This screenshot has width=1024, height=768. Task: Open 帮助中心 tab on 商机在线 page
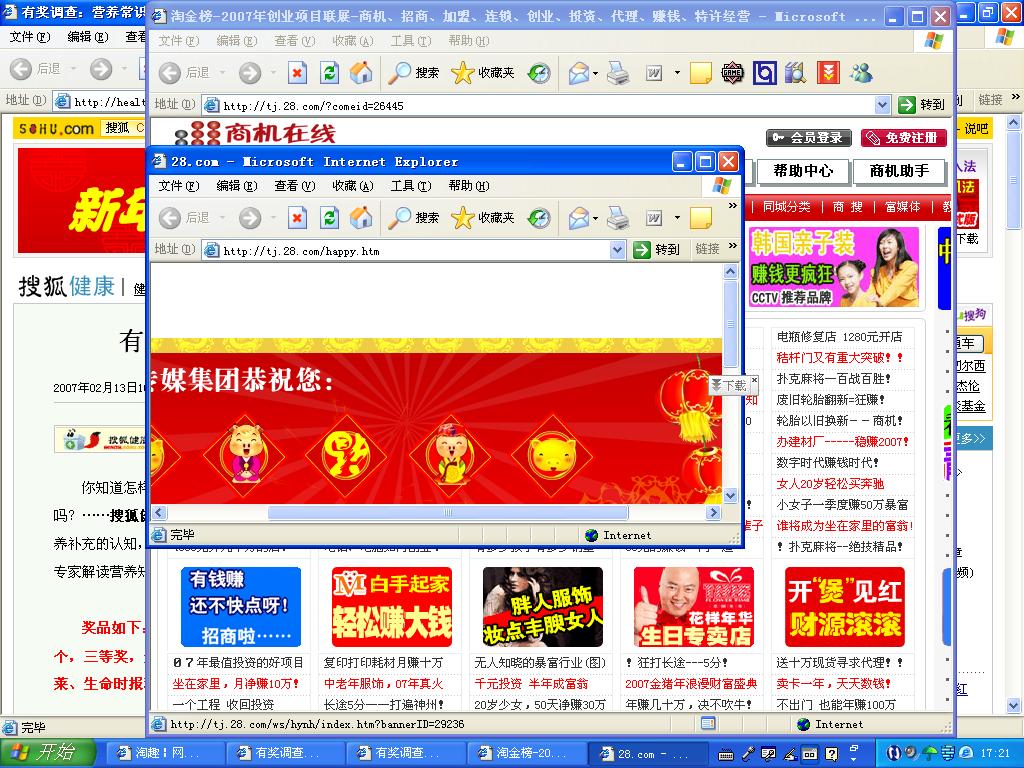point(803,171)
